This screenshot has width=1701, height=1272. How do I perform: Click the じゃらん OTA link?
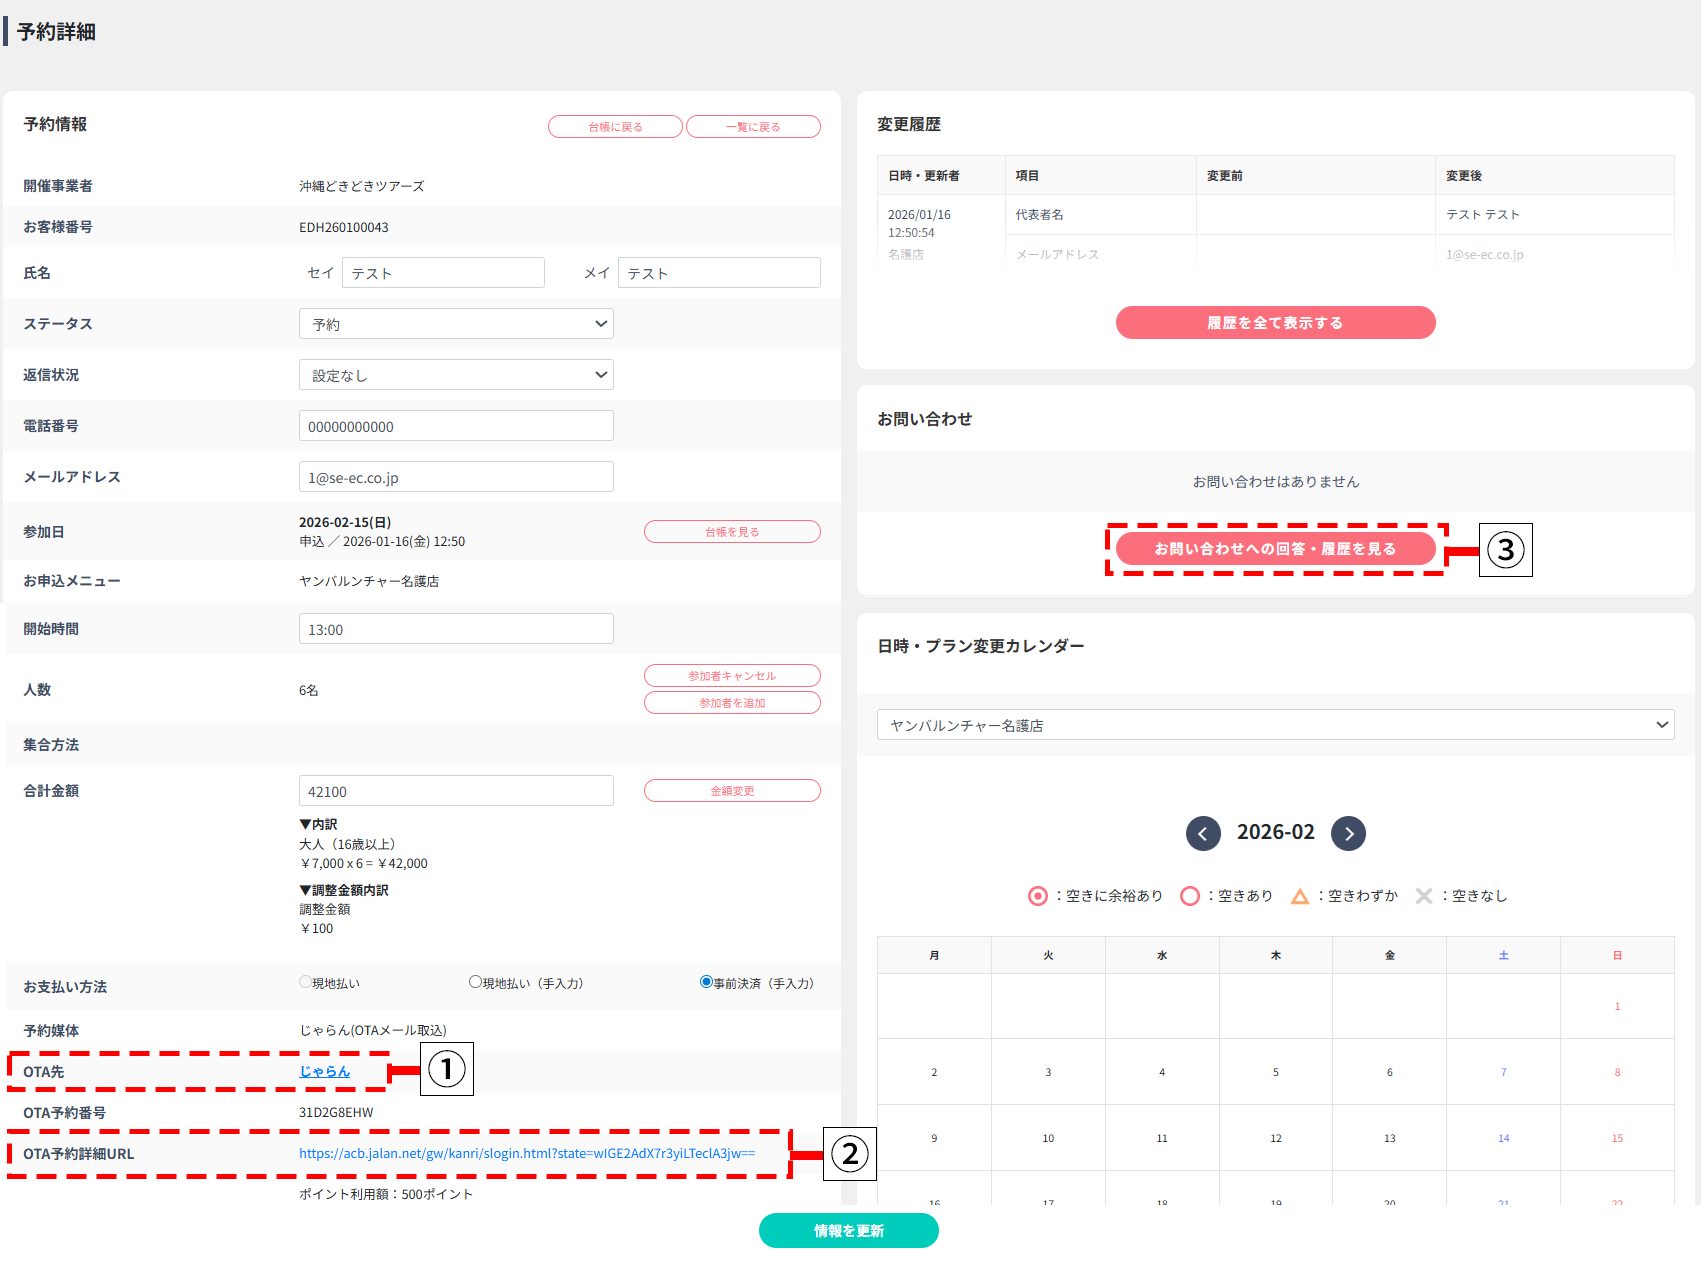[324, 1071]
